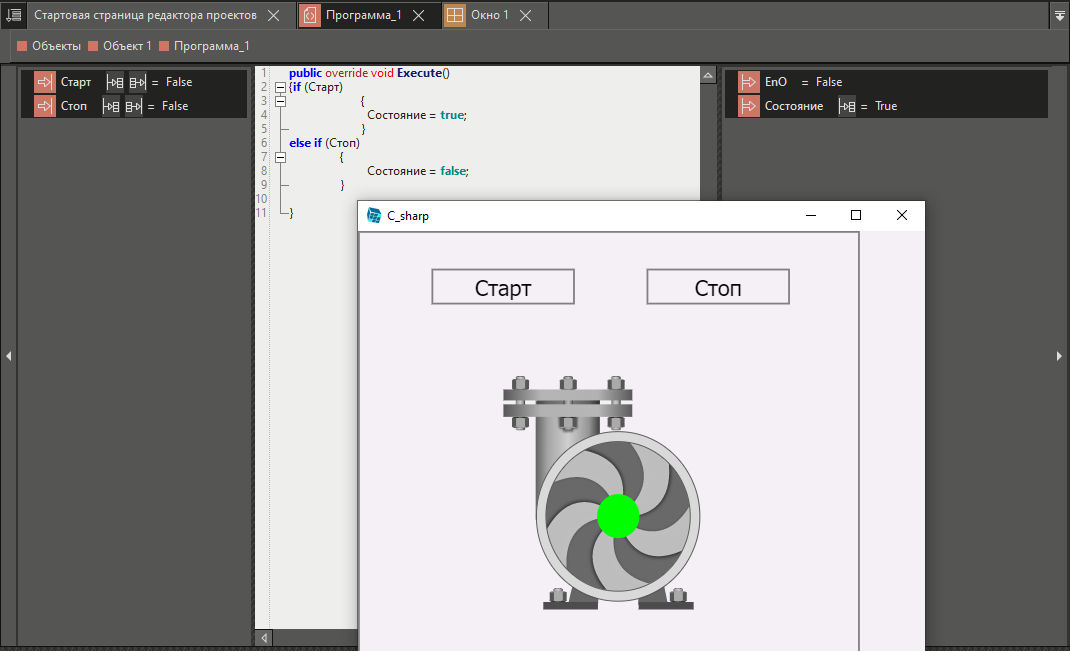Viewport: 1070px width, 651px height.
Task: Click the EnO output argument icon
Action: click(x=748, y=82)
